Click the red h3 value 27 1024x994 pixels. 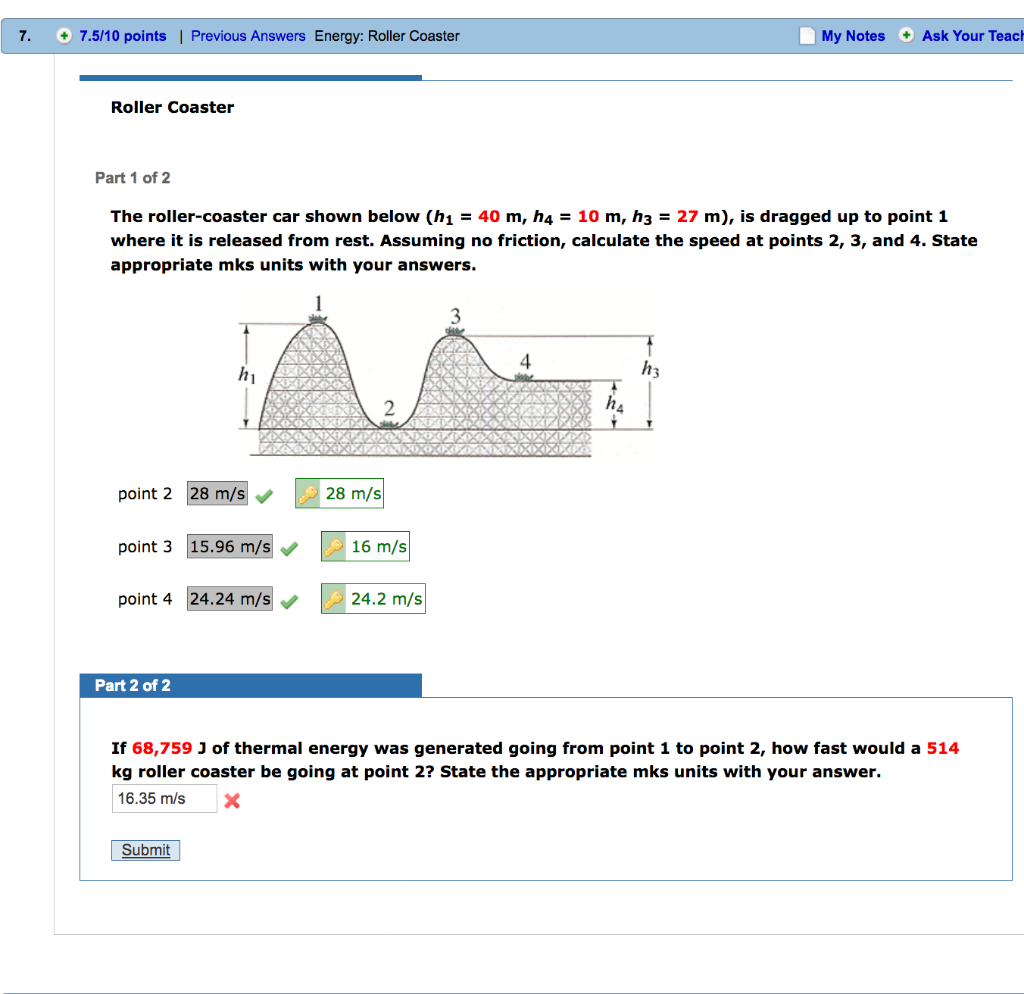click(687, 217)
